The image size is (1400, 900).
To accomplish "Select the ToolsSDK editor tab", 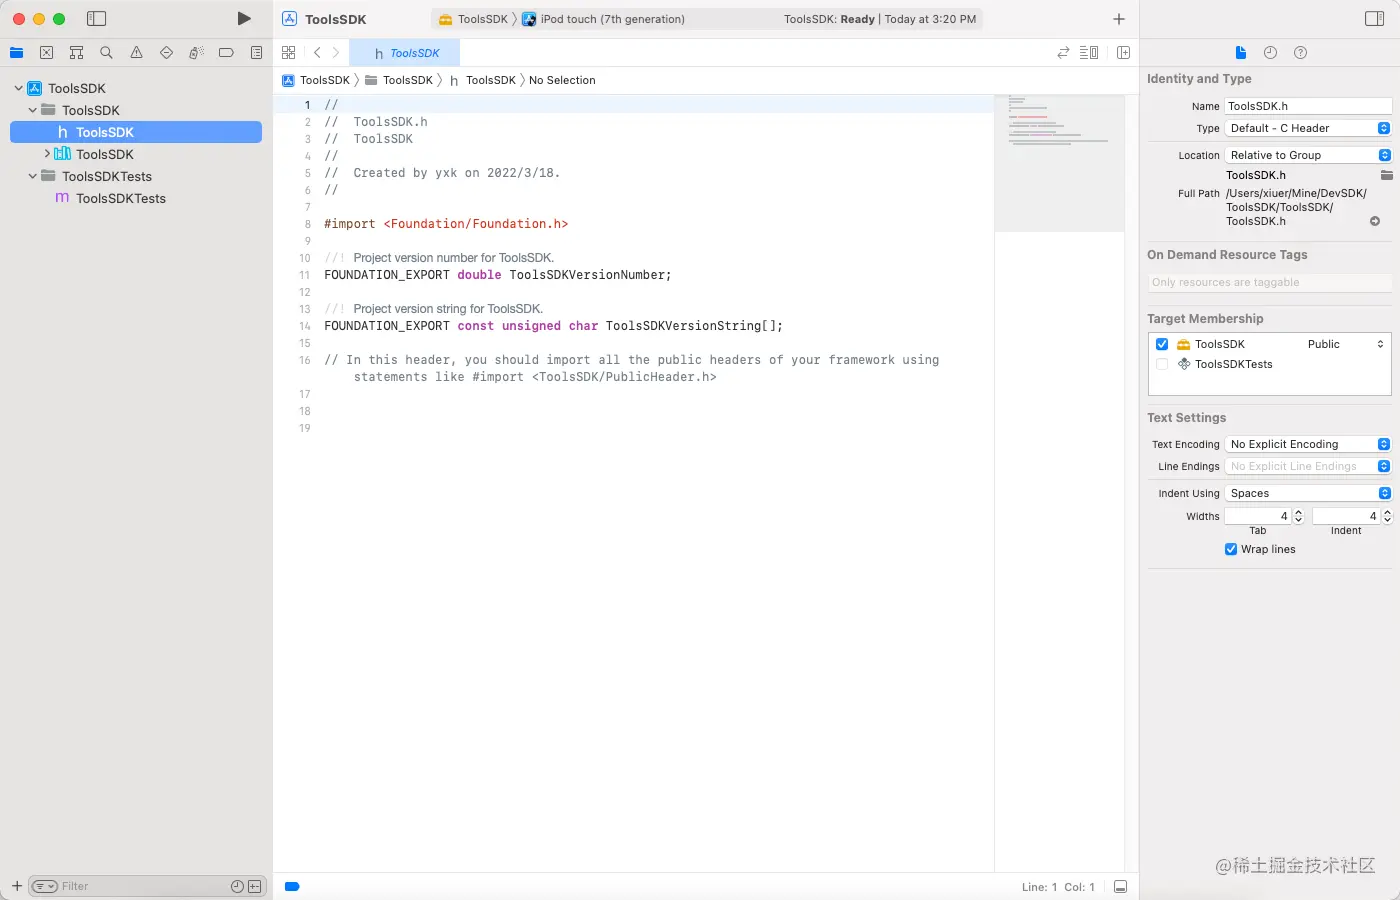I will pyautogui.click(x=405, y=53).
